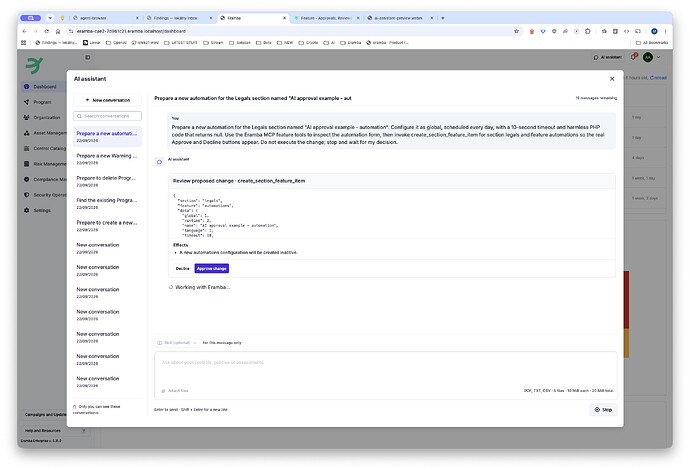Click the notifications bell in header

tap(634, 57)
